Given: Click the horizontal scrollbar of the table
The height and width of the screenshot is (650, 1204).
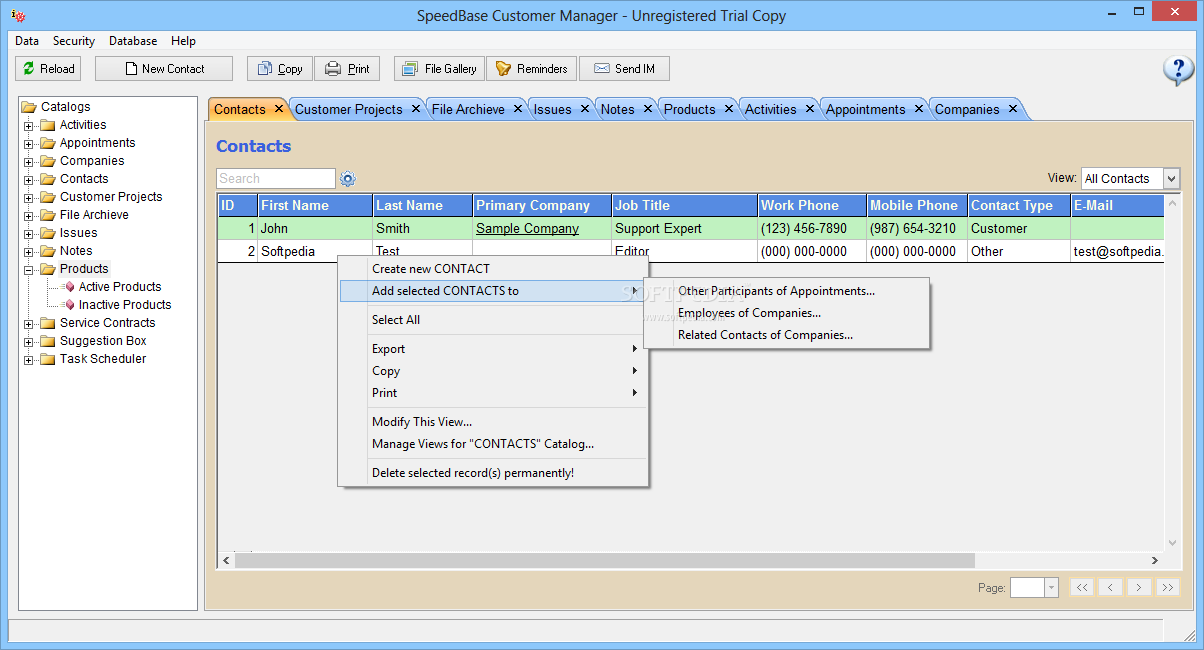Looking at the screenshot, I should coord(604,561).
